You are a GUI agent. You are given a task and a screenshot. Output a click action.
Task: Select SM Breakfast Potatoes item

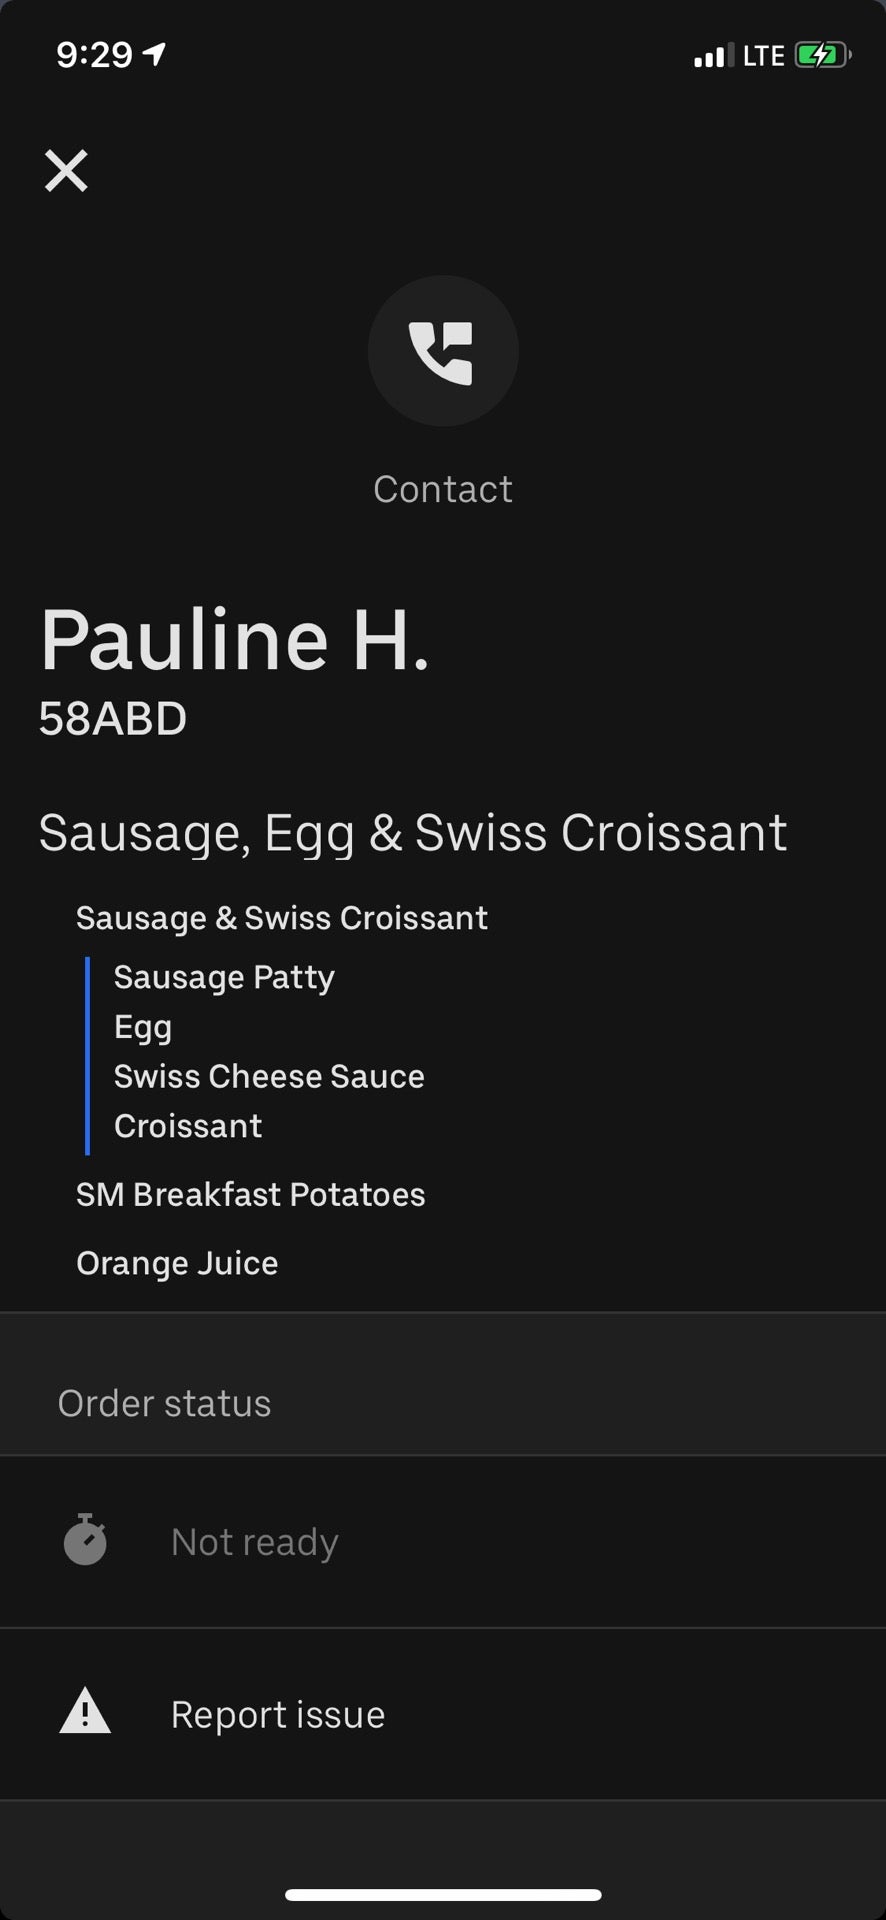point(250,1194)
